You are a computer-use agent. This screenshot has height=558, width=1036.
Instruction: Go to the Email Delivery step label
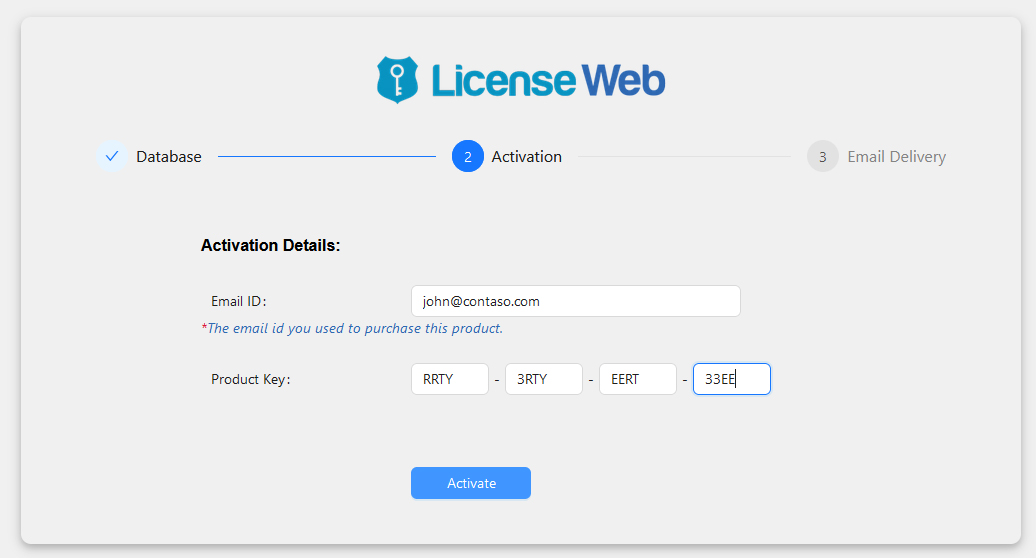897,157
